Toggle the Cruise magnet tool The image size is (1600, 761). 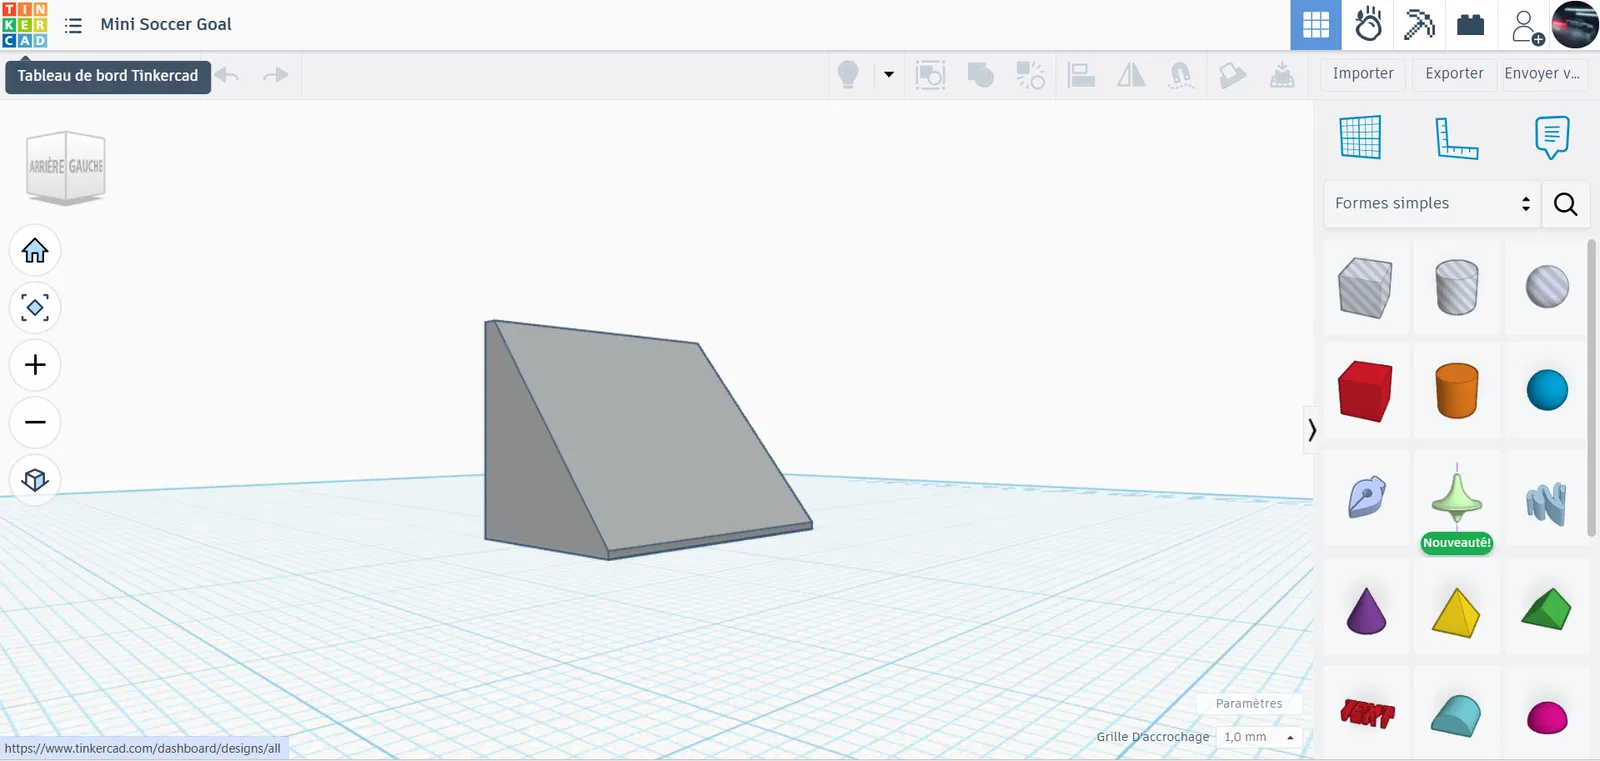(x=1181, y=75)
